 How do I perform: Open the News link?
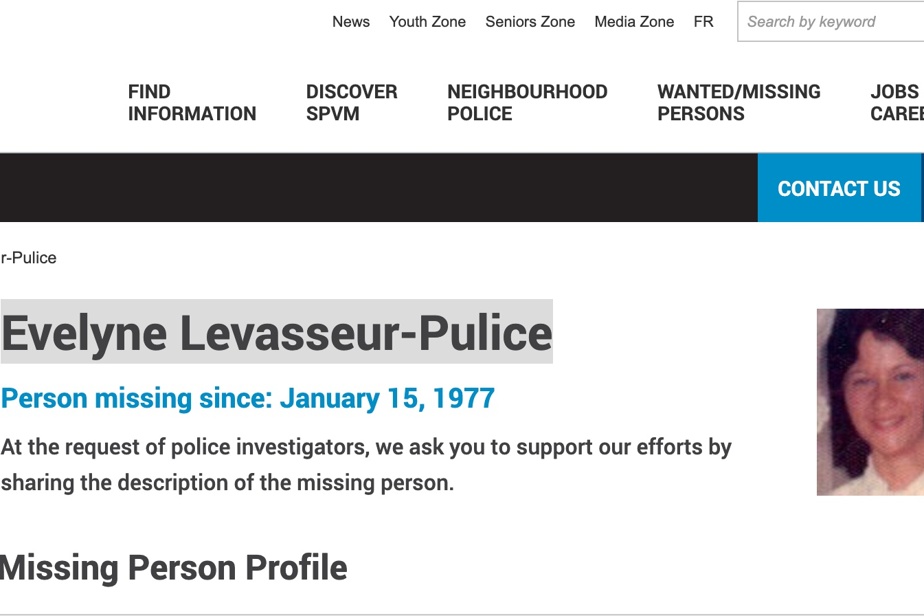[351, 22]
